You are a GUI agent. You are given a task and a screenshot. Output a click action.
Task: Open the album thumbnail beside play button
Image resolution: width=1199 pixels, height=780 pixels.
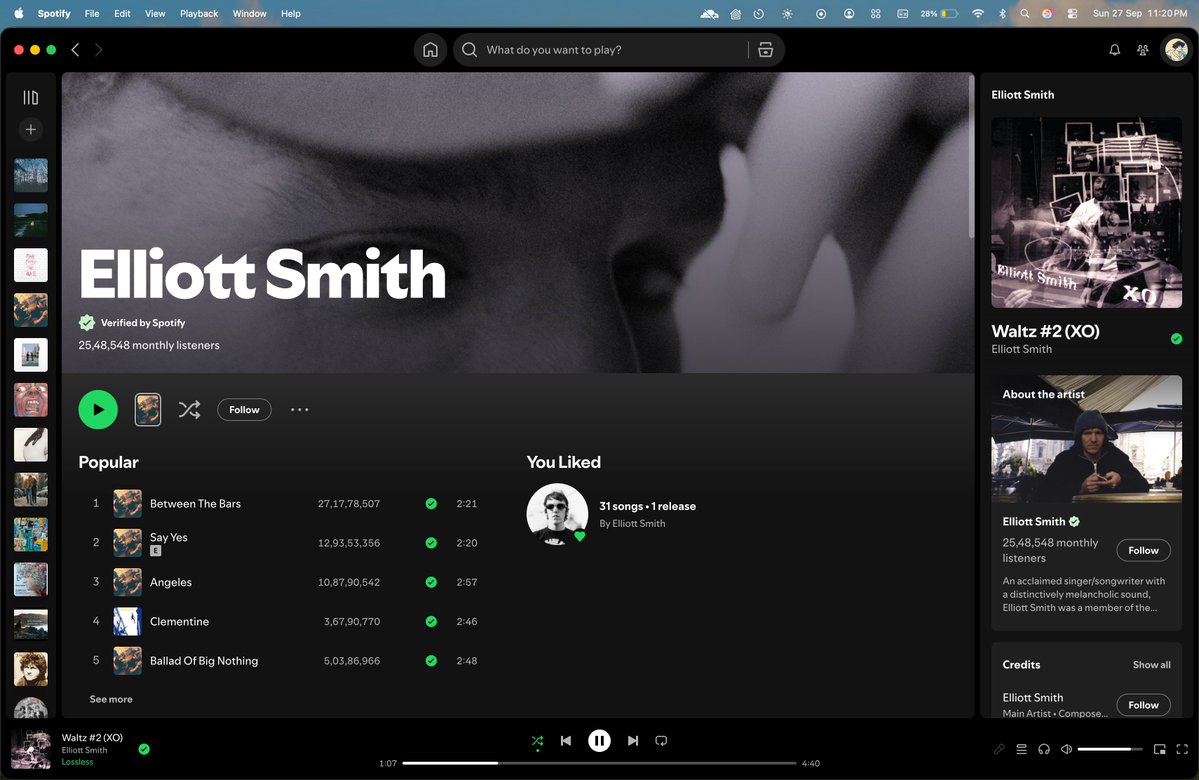click(x=148, y=409)
